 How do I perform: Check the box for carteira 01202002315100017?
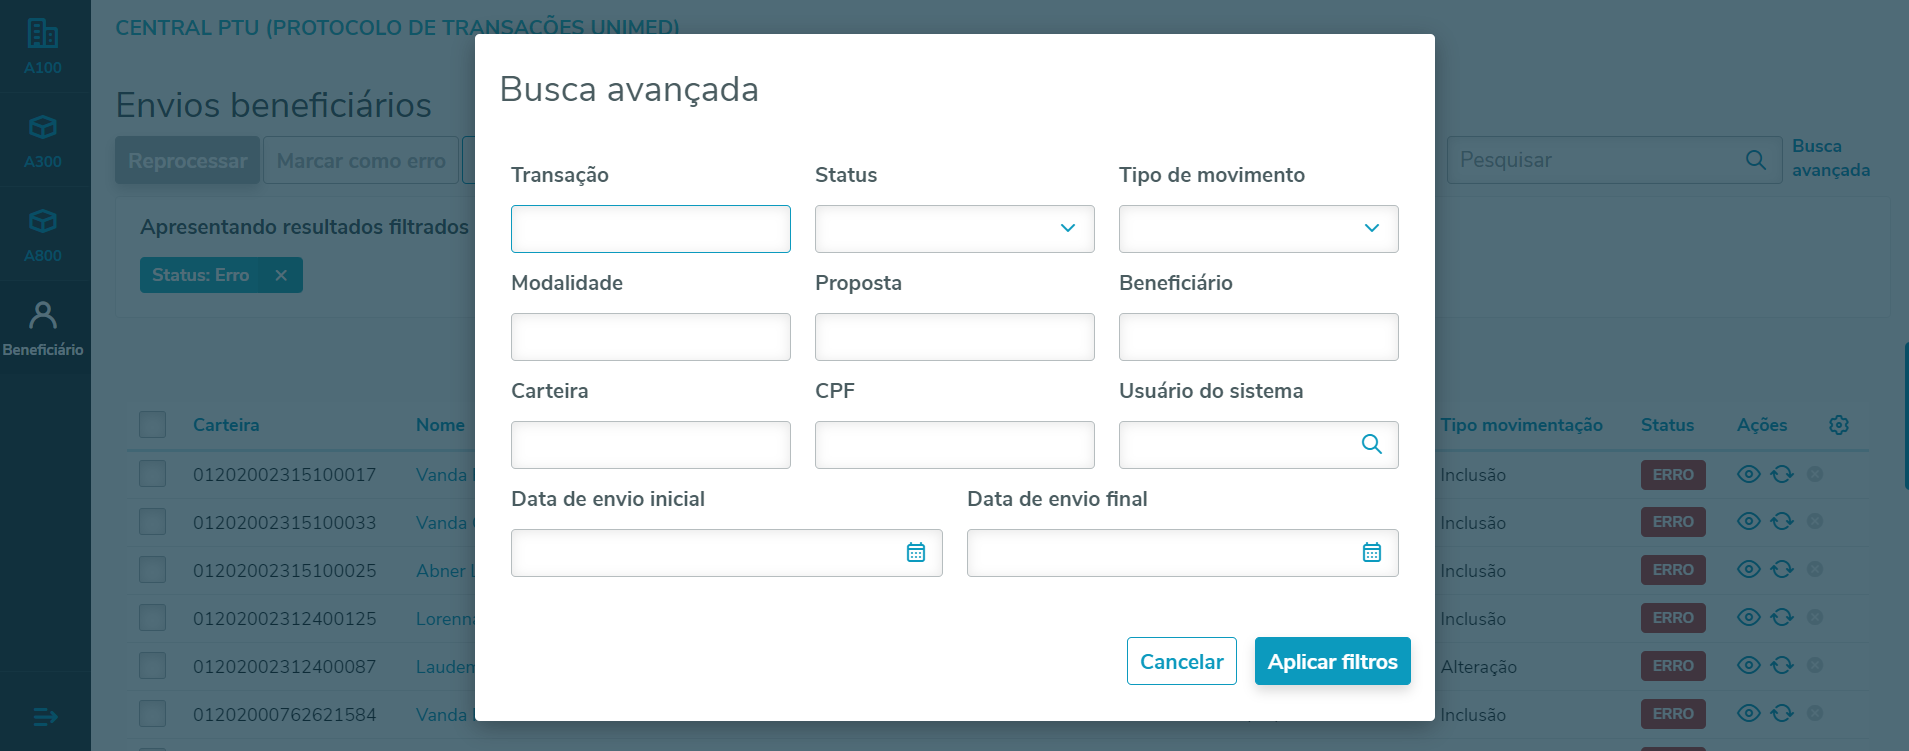(153, 474)
